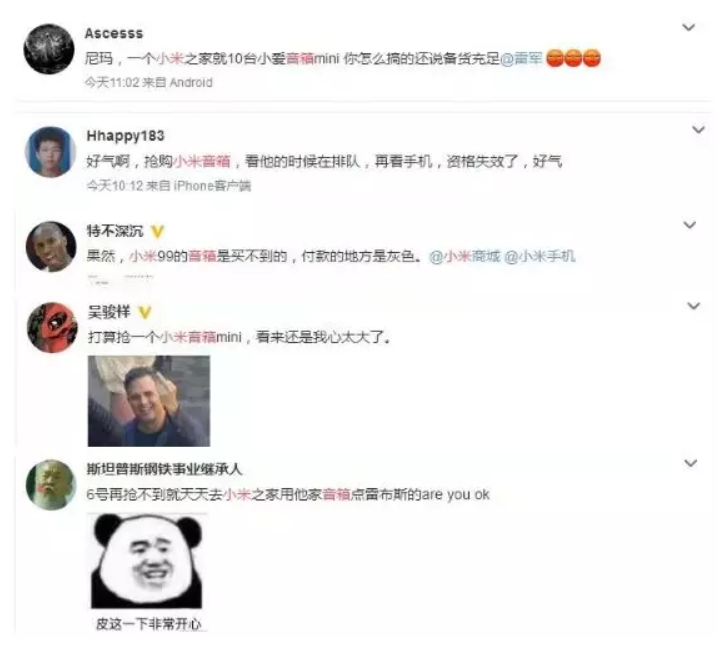Click the Hhappy183 username
The width and height of the screenshot is (720, 647).
coord(125,136)
